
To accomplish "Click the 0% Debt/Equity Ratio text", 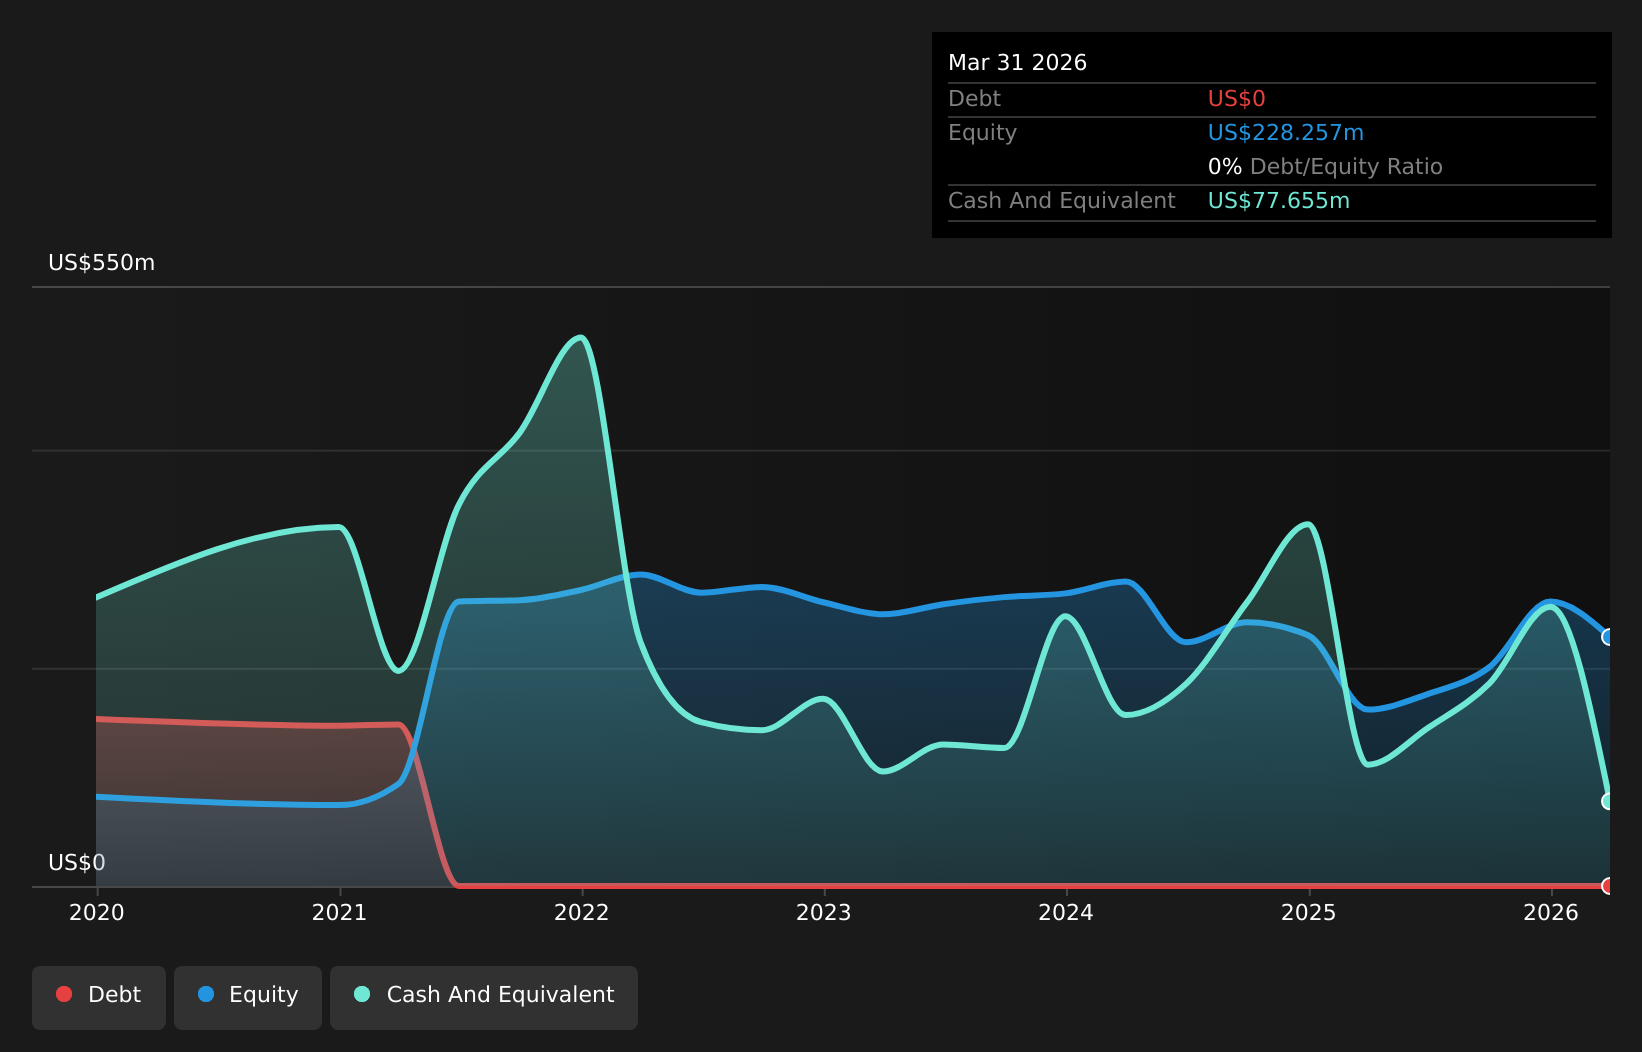I will 1325,167.
